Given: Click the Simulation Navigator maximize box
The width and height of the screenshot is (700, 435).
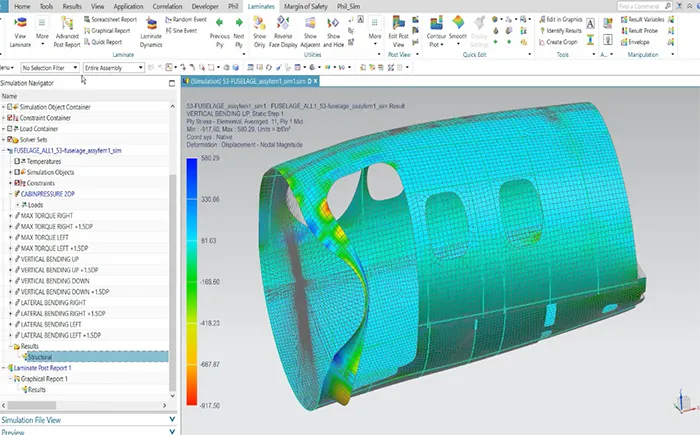Looking at the screenshot, I should pyautogui.click(x=172, y=83).
